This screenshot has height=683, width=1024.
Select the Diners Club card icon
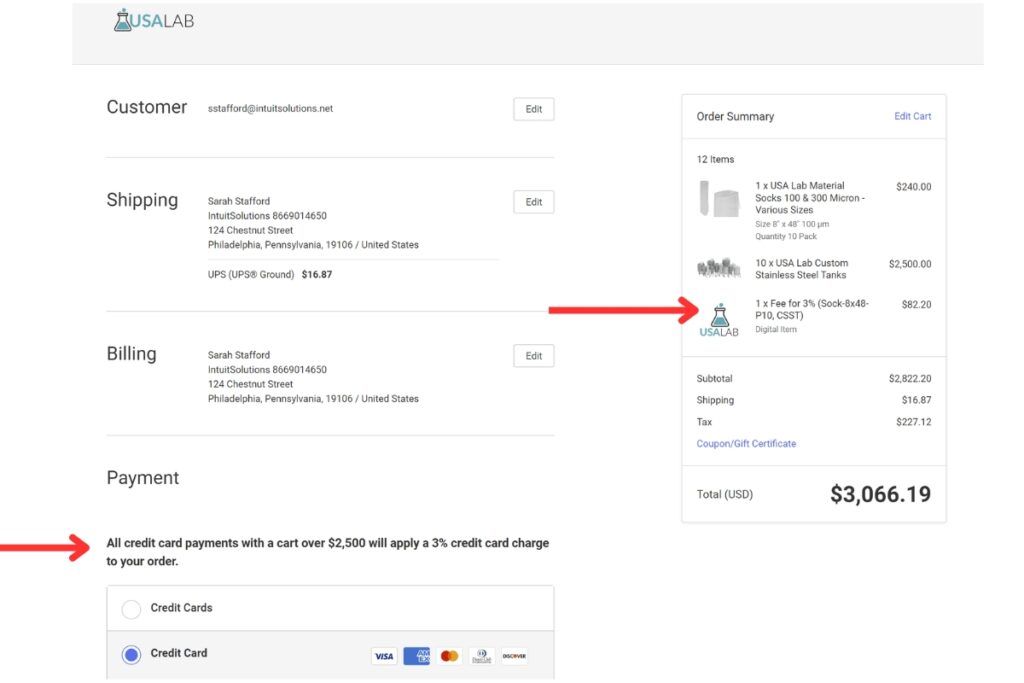pyautogui.click(x=480, y=656)
